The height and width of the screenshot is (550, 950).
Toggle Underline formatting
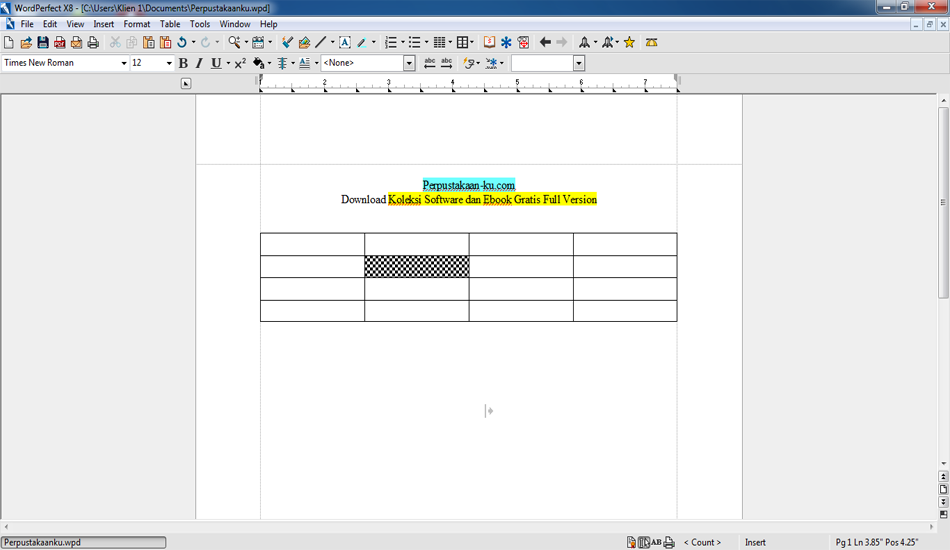[215, 63]
